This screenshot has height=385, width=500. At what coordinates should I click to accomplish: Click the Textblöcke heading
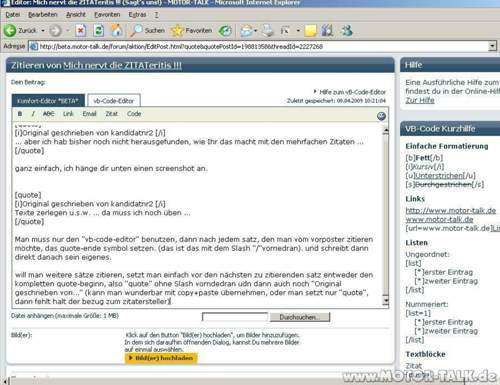point(425,354)
